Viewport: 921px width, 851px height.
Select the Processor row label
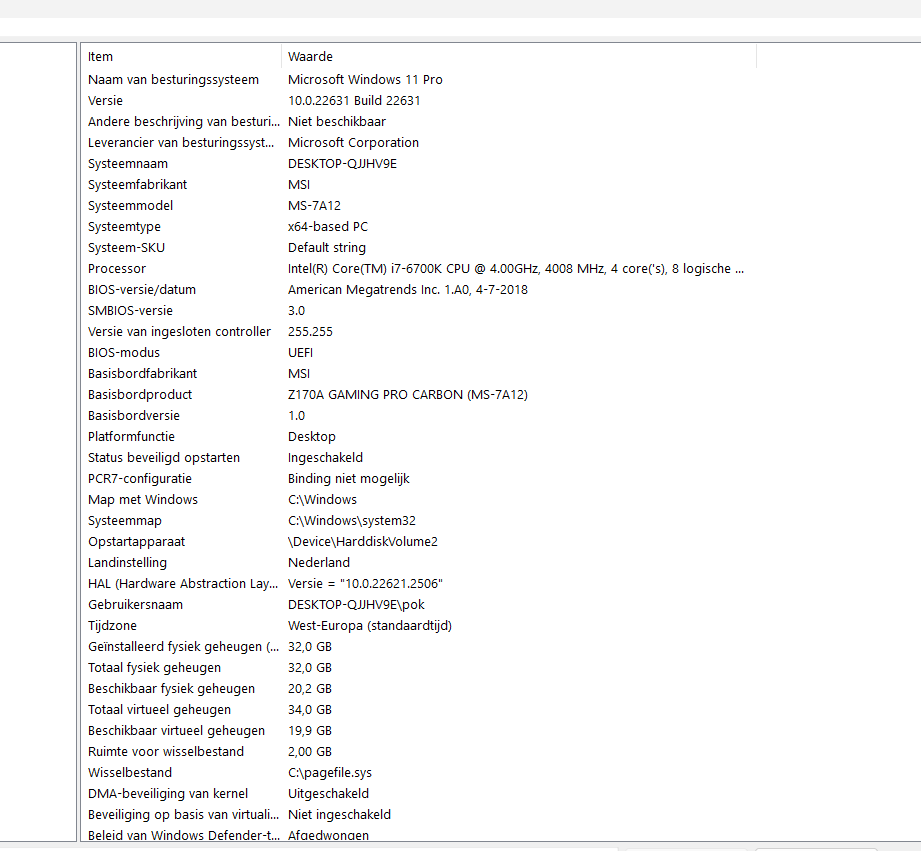pyautogui.click(x=117, y=269)
